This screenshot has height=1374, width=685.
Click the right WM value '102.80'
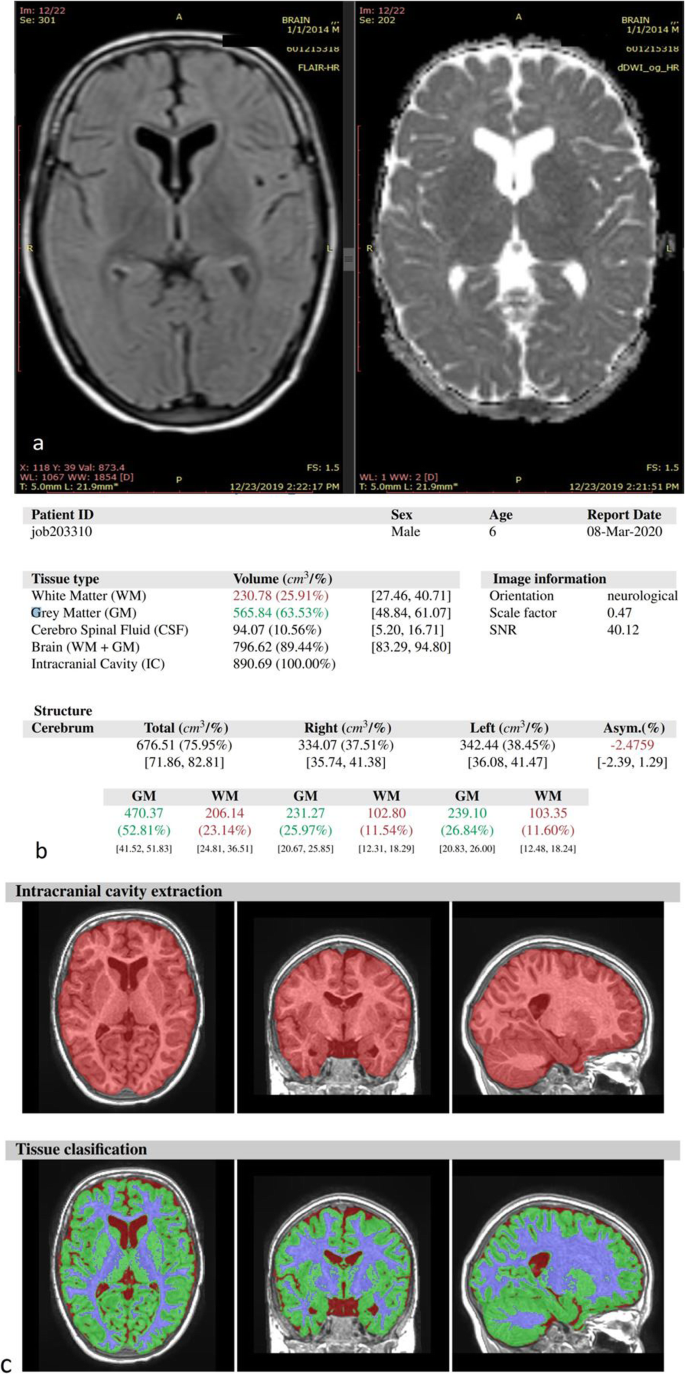(x=385, y=813)
